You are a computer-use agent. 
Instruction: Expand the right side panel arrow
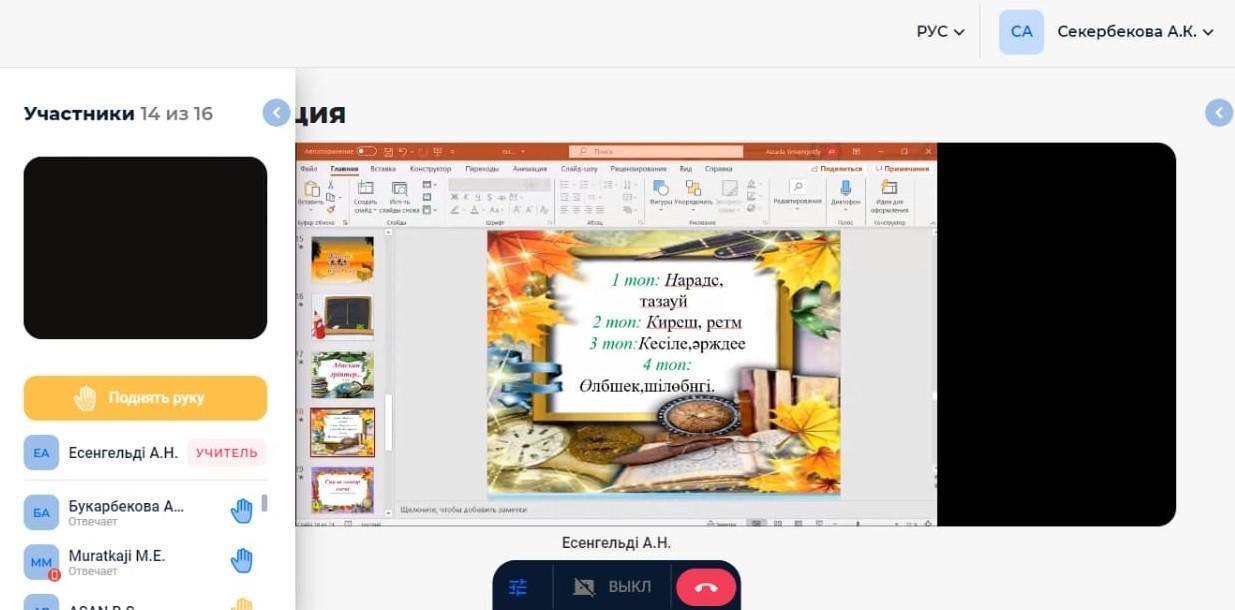[1218, 113]
